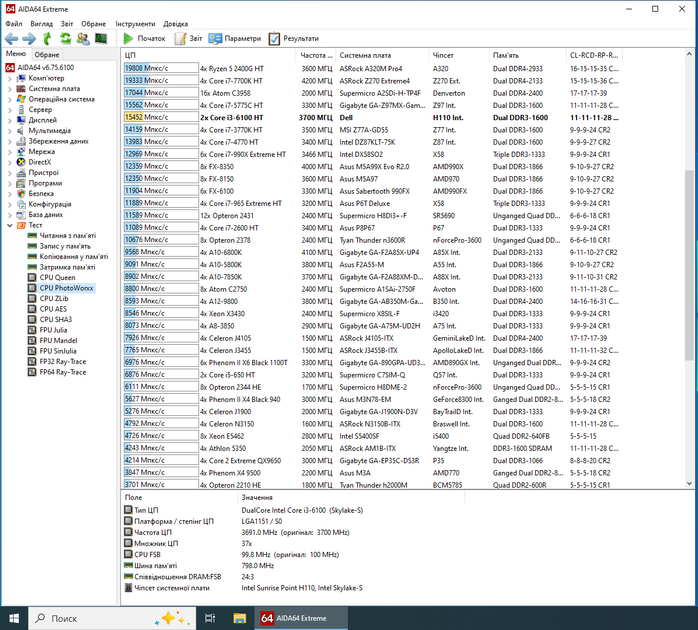
Task: Select Конфігурація tree item
Action: (x=50, y=204)
